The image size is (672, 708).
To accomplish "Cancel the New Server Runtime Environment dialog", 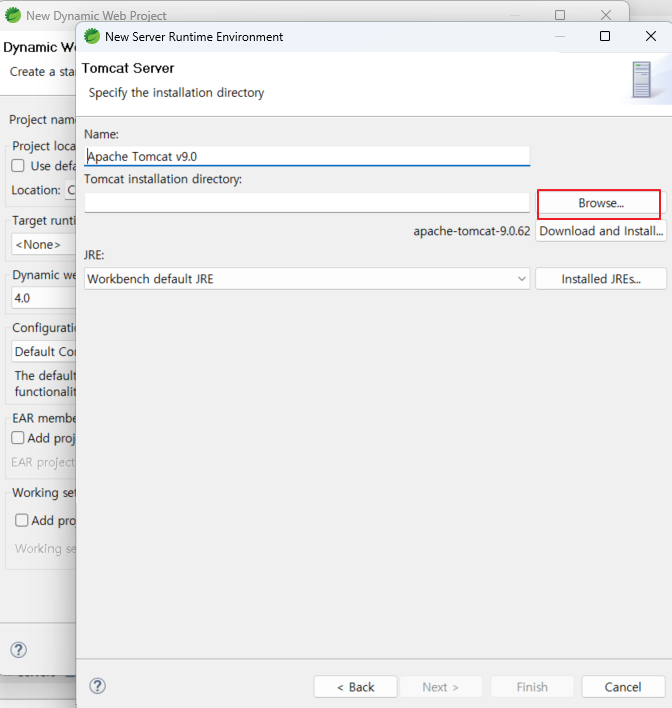I will [x=623, y=687].
